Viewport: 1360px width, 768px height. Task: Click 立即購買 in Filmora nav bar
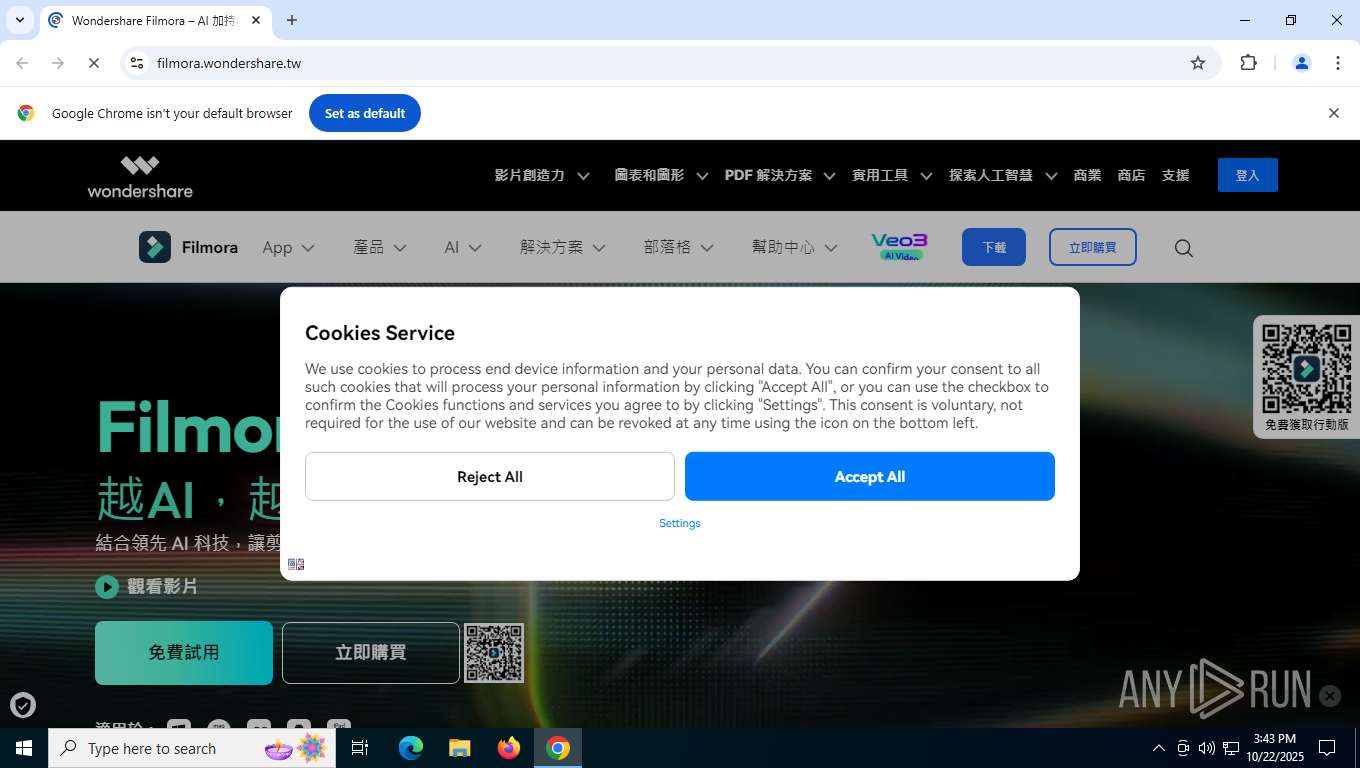[1092, 247]
